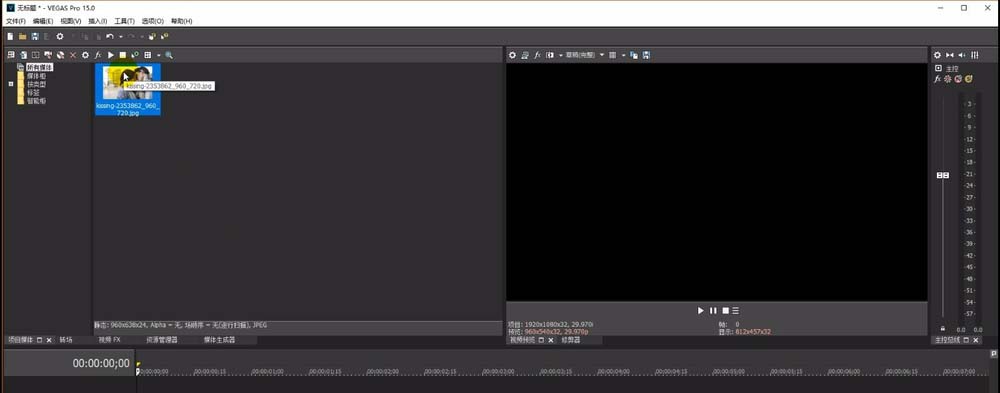Click the overlays grid icon in preview toolbar
Screen dimensions: 1000x393
[x=613, y=56]
